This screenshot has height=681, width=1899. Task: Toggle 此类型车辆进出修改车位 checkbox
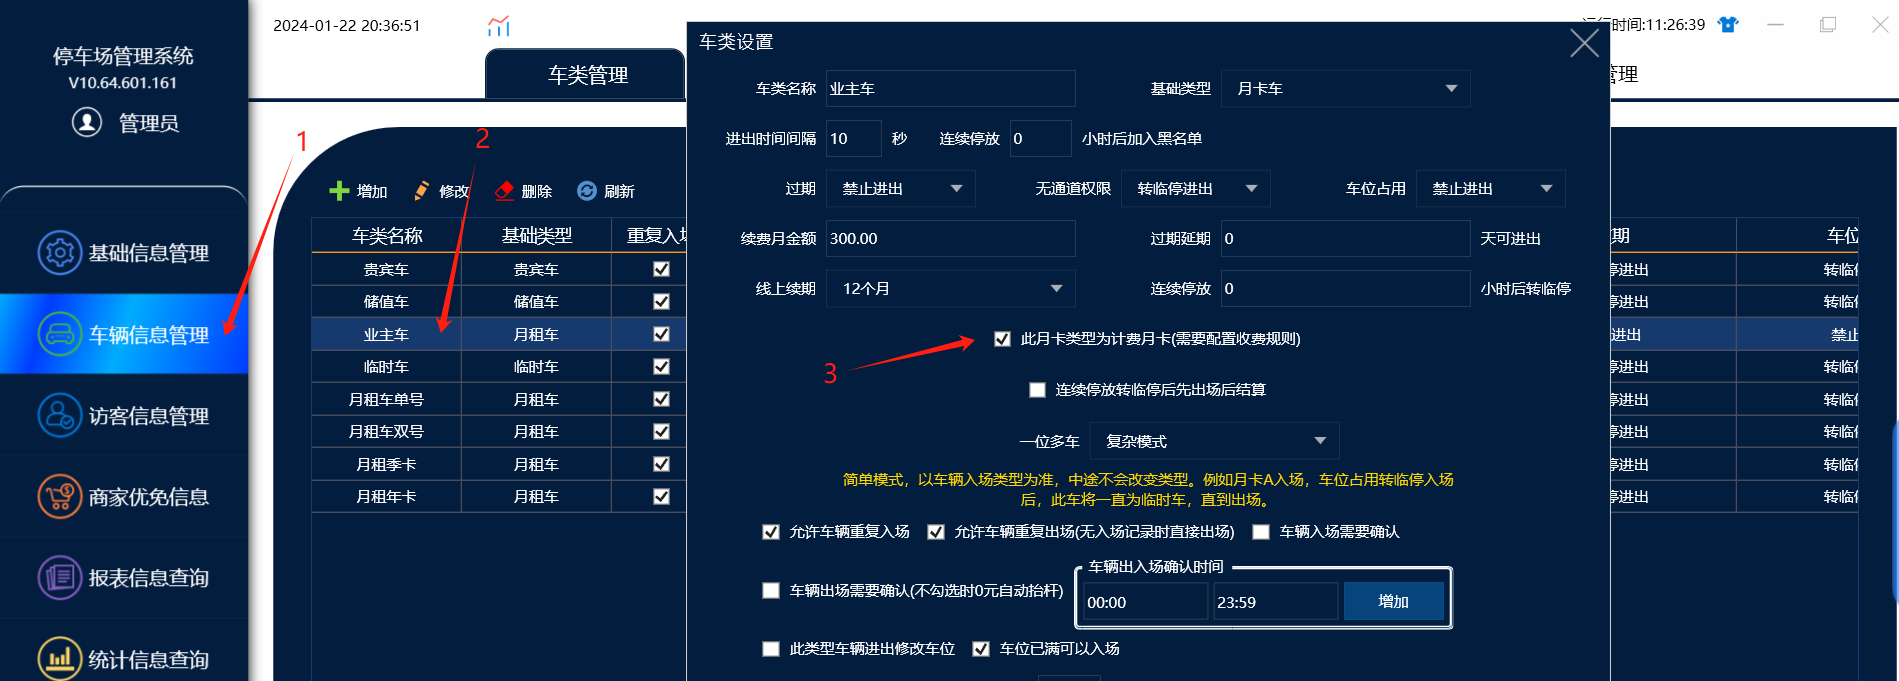[x=771, y=649]
